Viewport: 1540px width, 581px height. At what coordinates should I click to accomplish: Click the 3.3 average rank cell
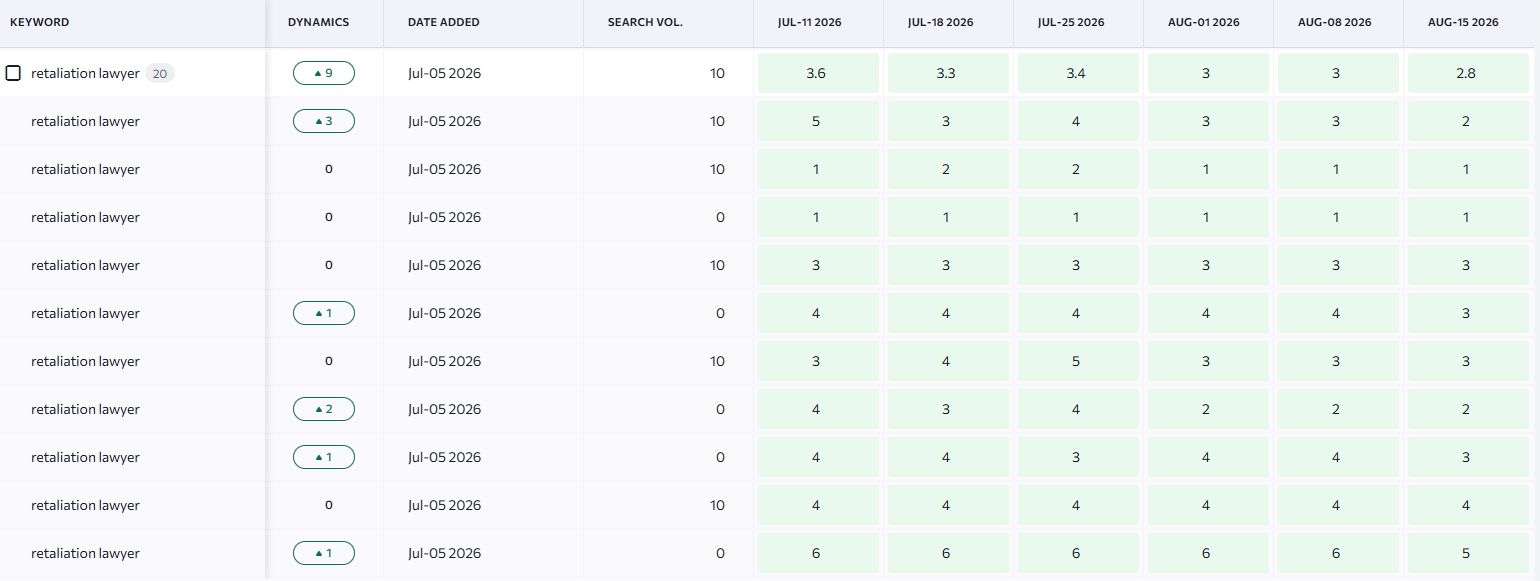point(948,73)
